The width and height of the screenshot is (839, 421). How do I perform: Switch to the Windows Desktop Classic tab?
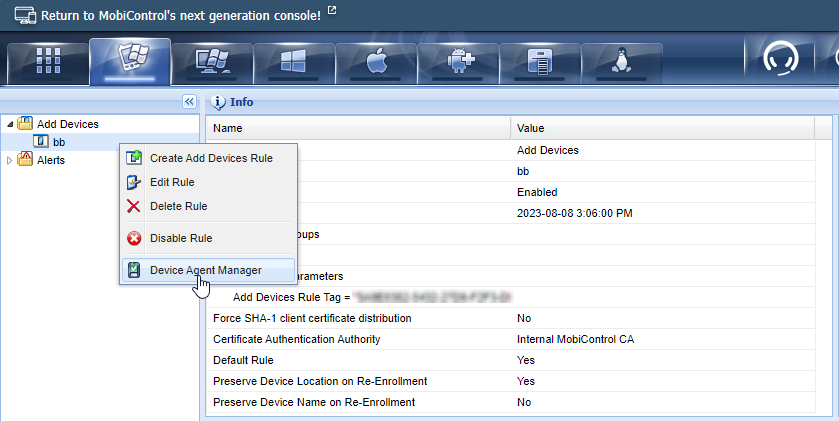(211, 62)
